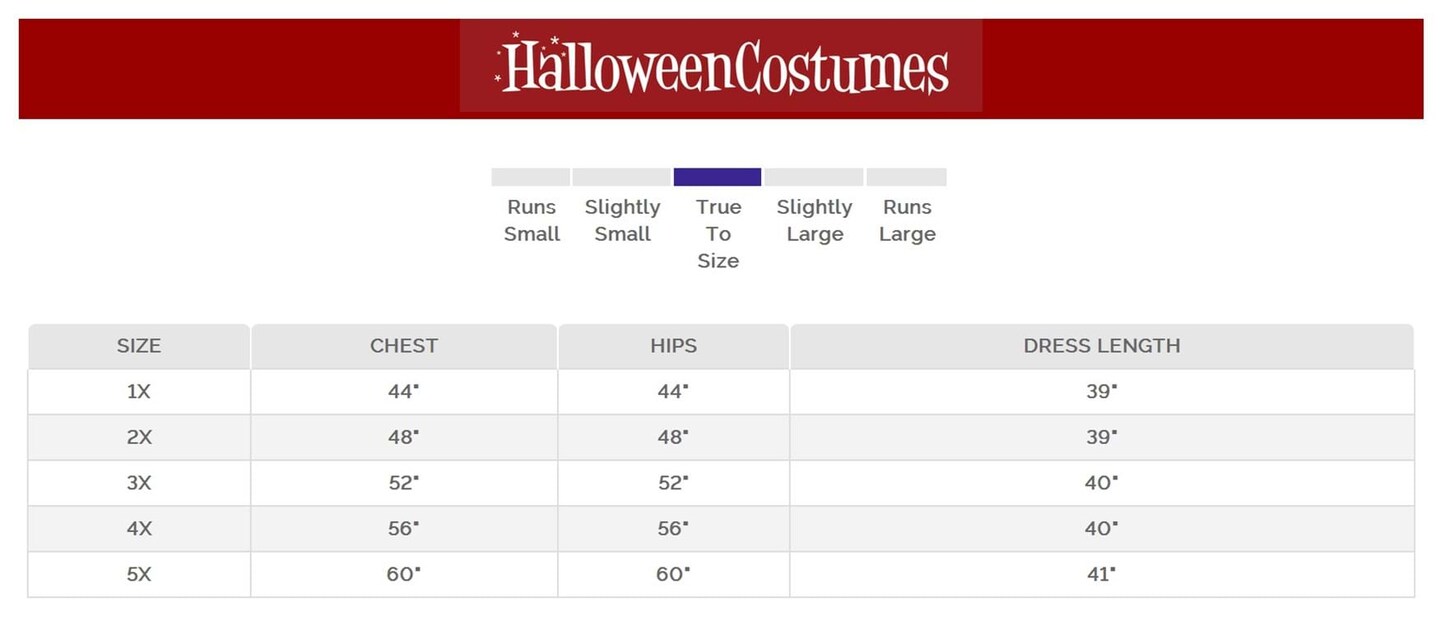This screenshot has height=625, width=1440.
Task: Click the Runs Large fit label
Action: [907, 221]
